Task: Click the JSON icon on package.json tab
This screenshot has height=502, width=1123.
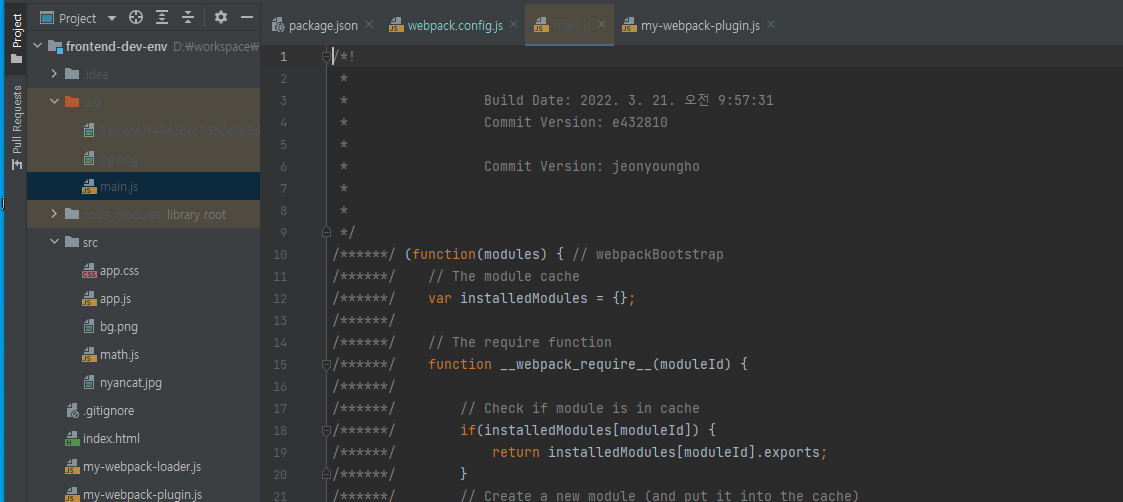Action: [x=279, y=25]
